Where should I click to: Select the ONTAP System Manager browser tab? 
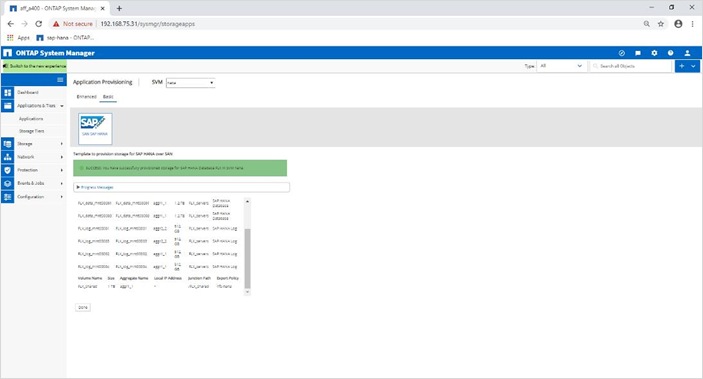coord(56,9)
